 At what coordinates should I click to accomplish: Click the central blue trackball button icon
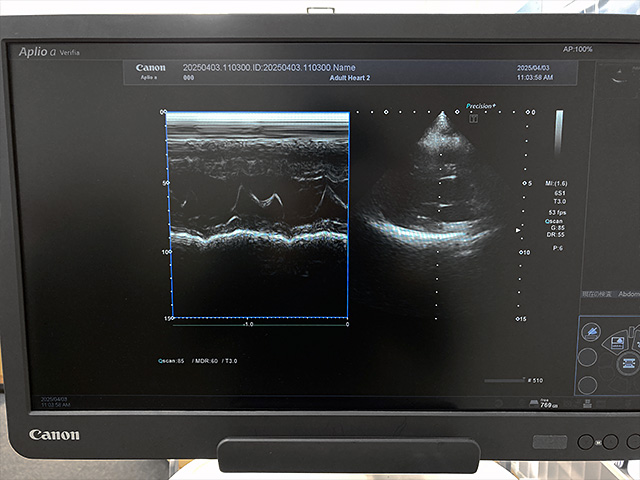629,363
